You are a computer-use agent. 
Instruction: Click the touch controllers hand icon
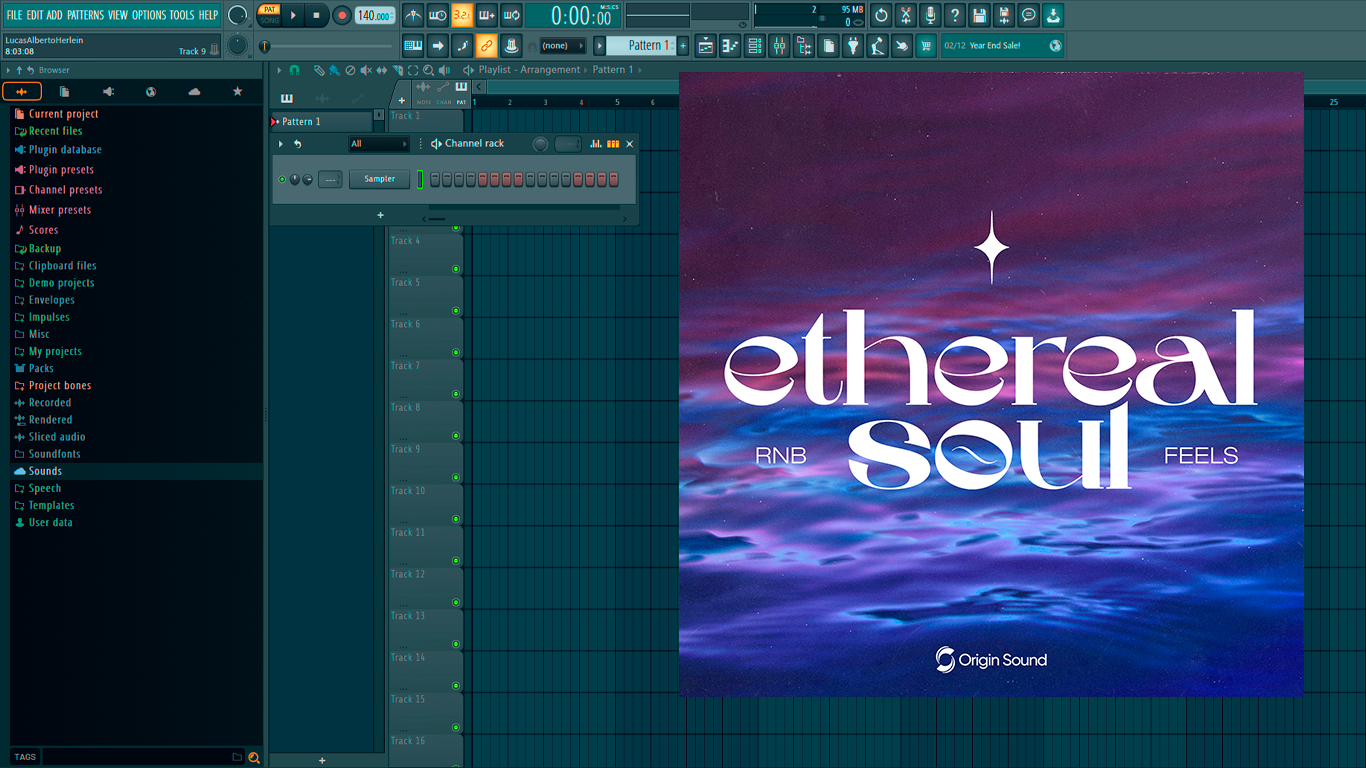point(902,45)
